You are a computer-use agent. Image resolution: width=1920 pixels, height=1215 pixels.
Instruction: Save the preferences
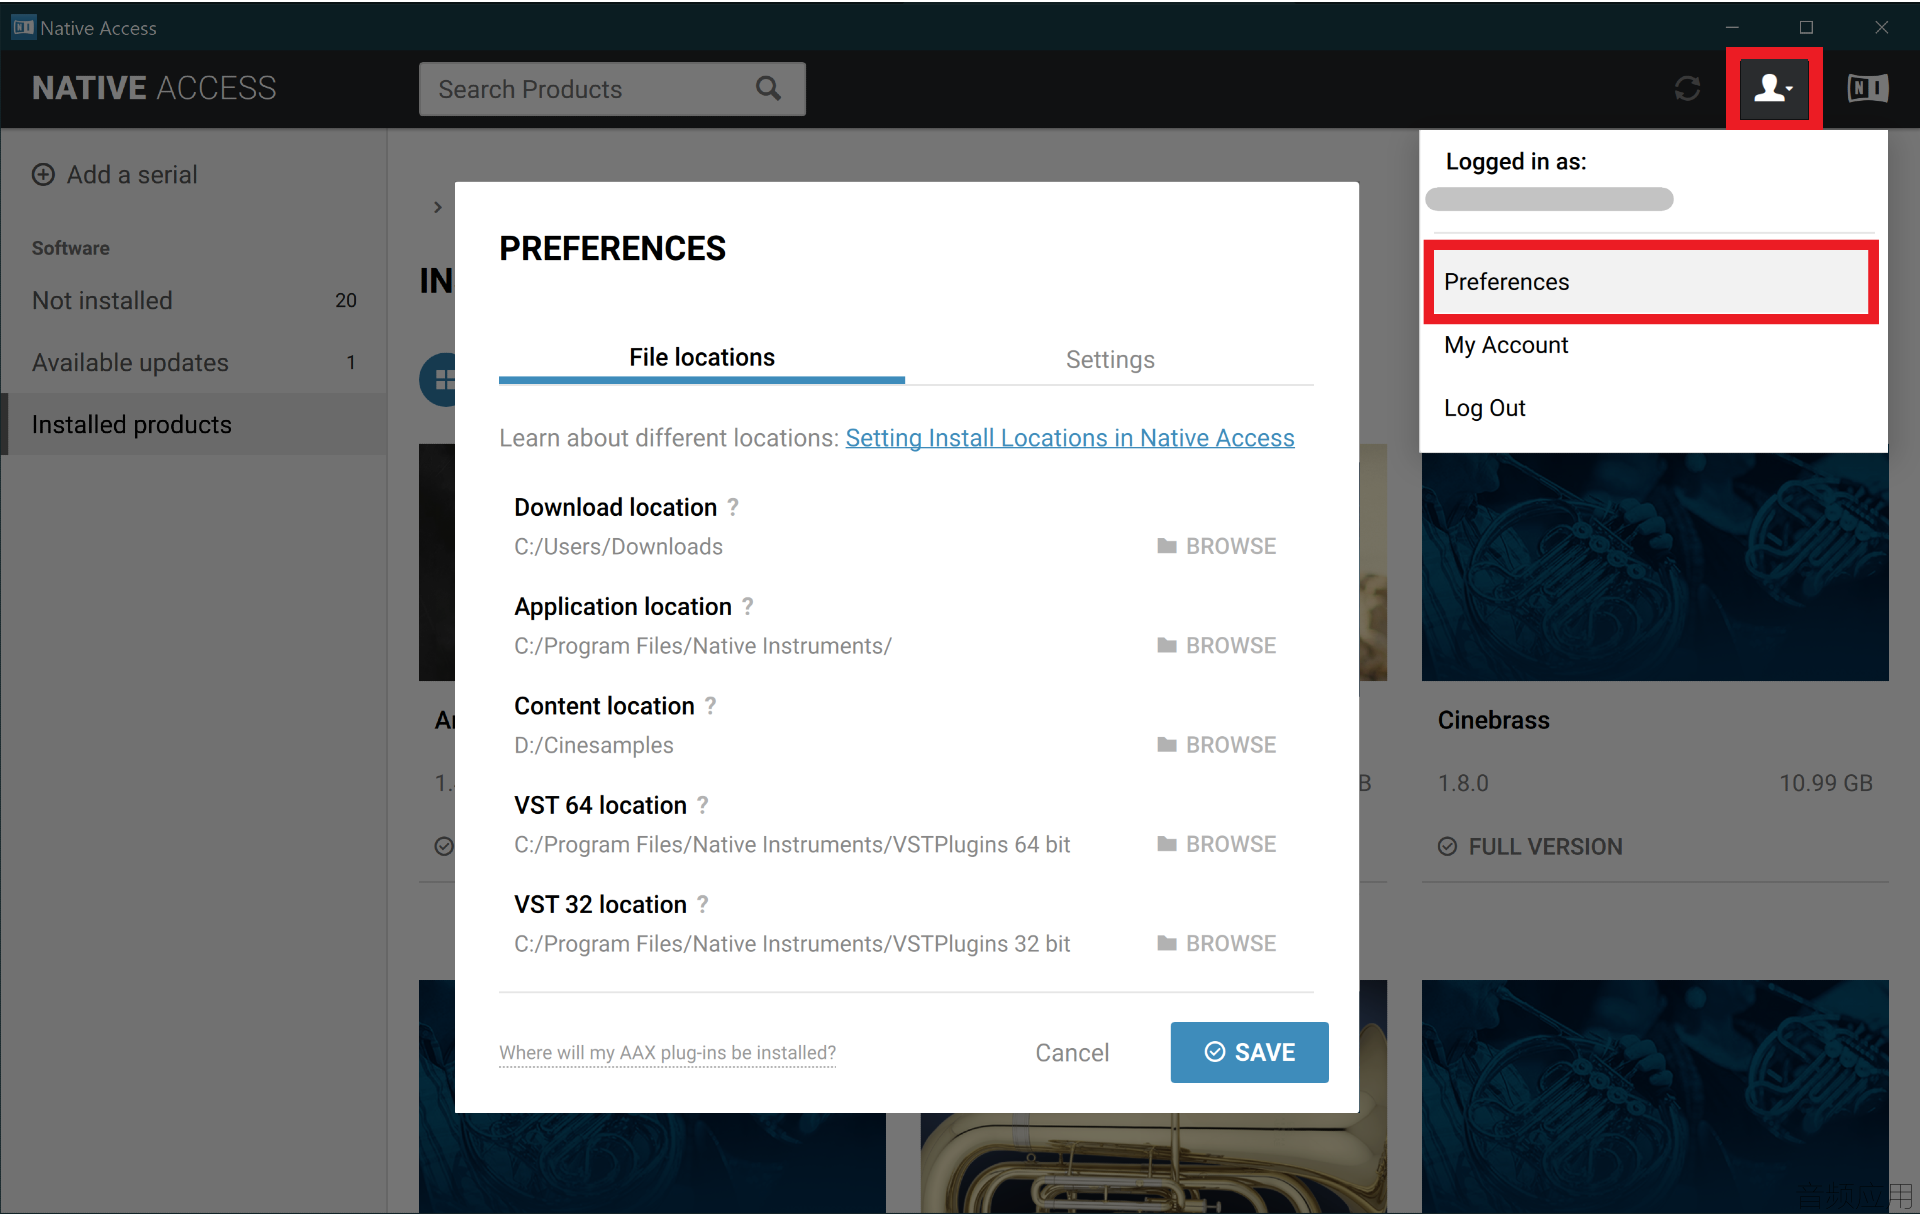(1250, 1052)
